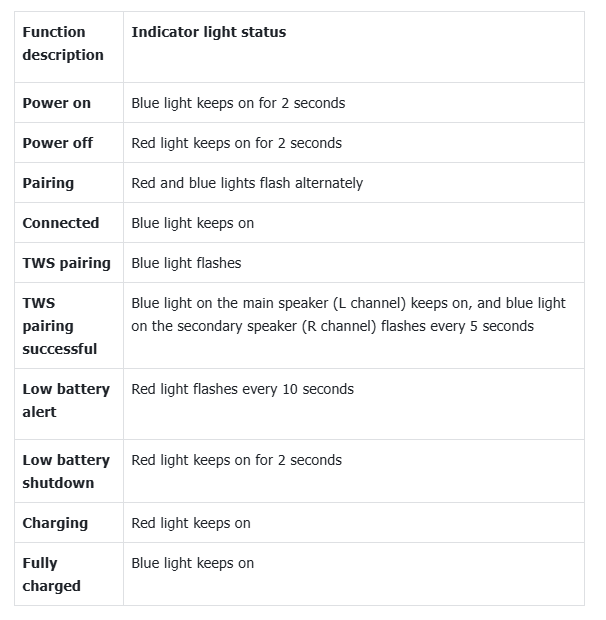This screenshot has width=606, height=620.
Task: Select the 'Pairing' row label
Action: tap(48, 183)
